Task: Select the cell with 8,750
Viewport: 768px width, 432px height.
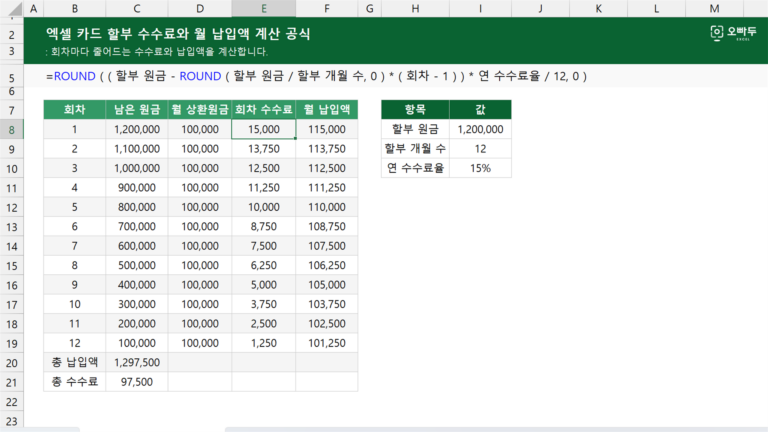Action: (x=264, y=227)
